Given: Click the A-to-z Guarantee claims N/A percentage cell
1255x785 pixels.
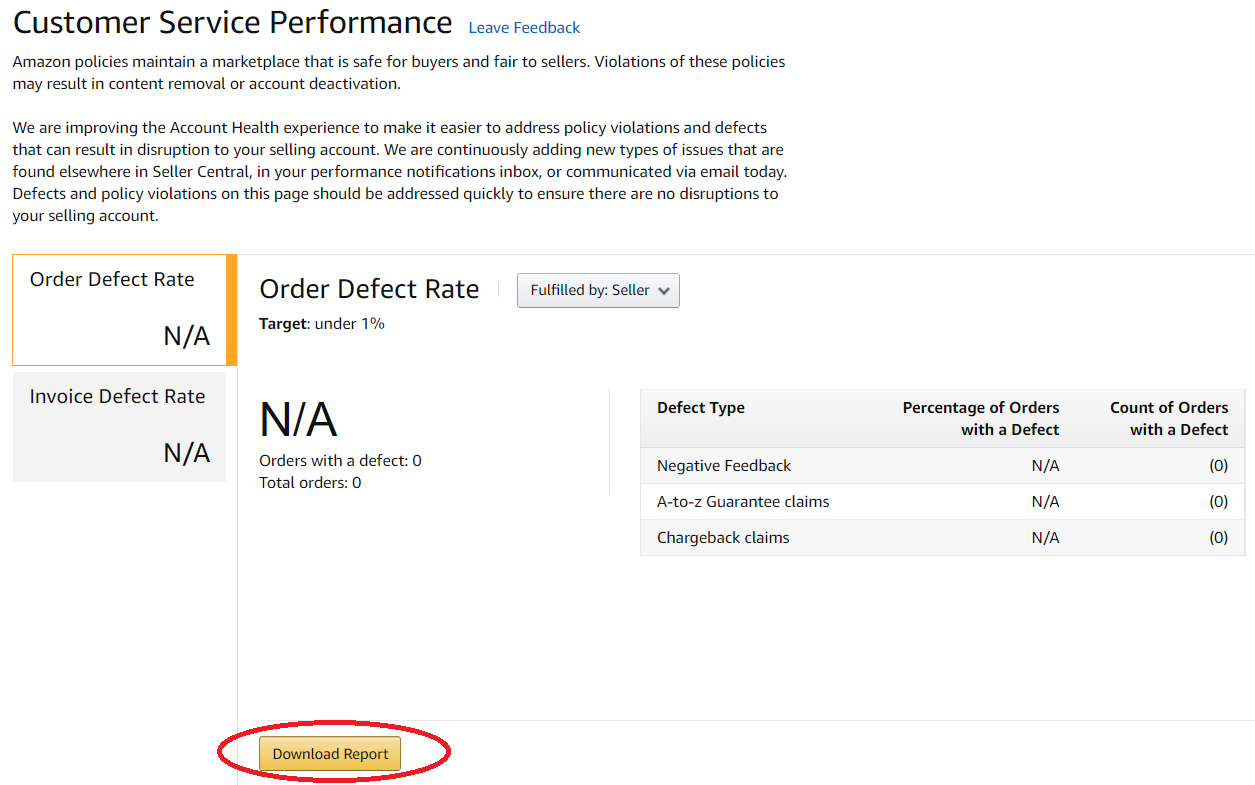Looking at the screenshot, I should click(1045, 502).
